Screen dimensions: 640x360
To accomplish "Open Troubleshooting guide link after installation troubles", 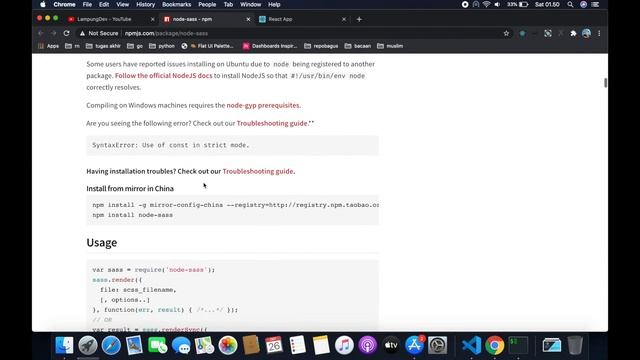I will point(258,171).
